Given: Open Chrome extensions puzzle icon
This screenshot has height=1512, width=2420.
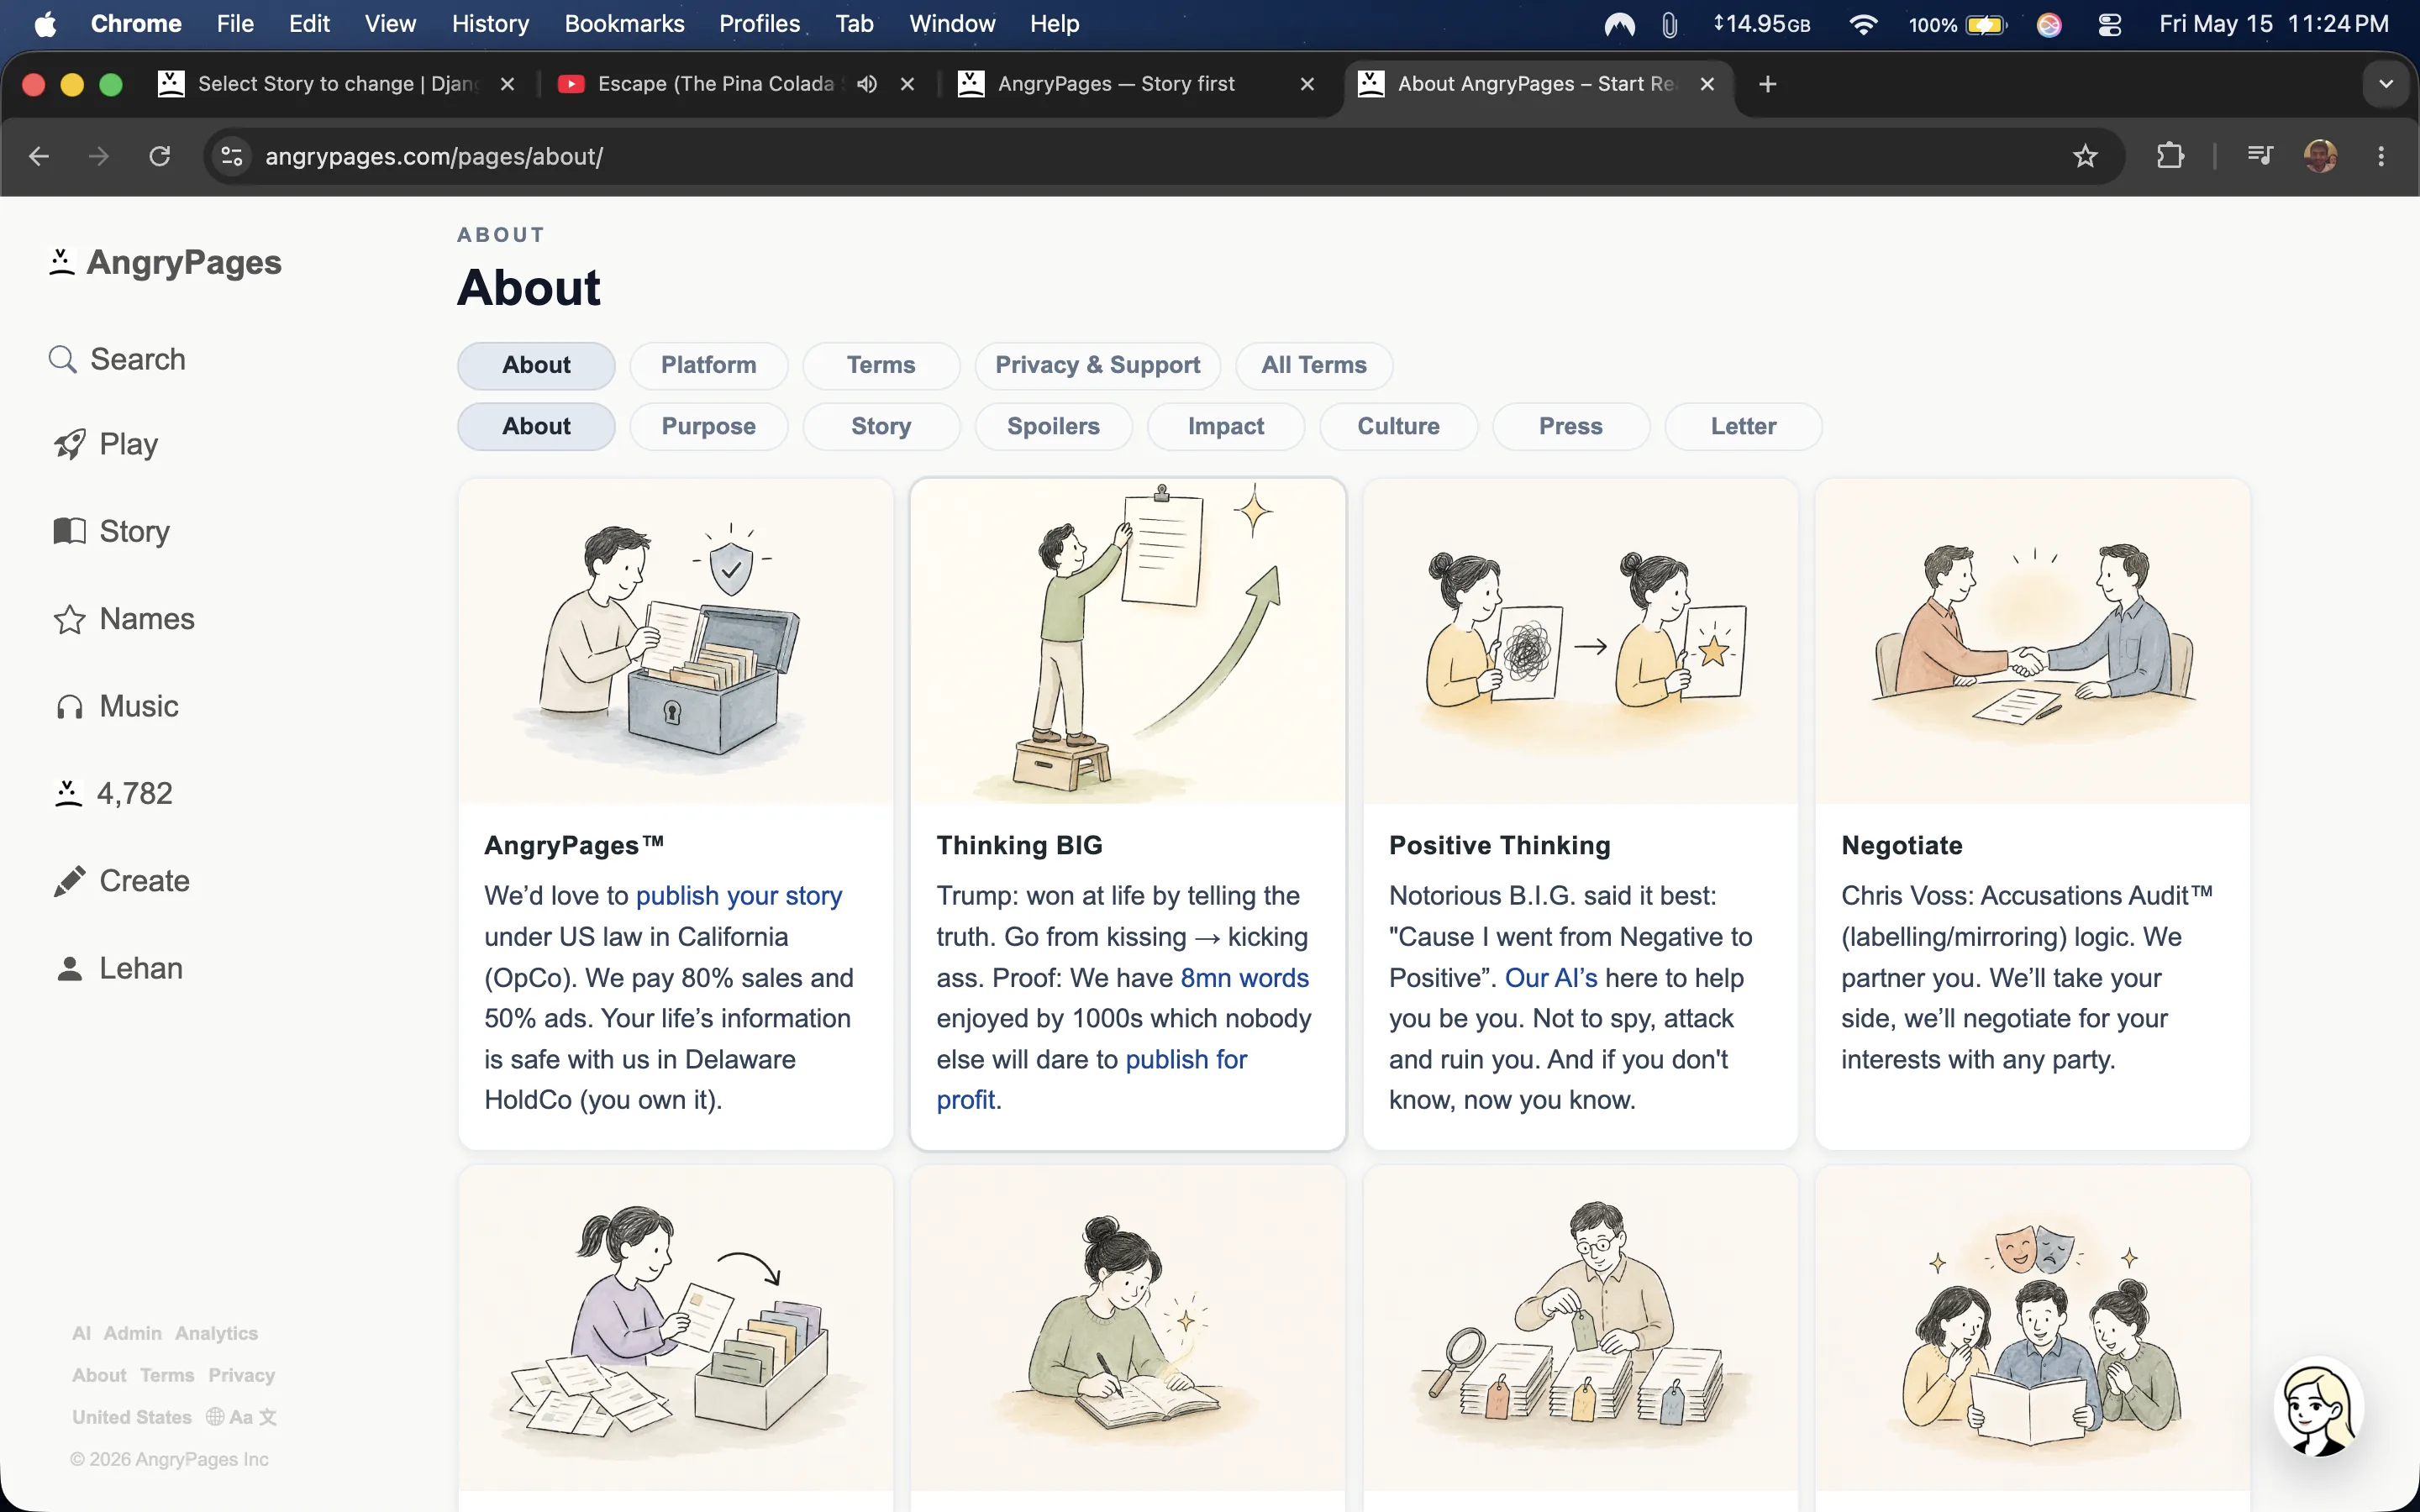Looking at the screenshot, I should point(2170,156).
